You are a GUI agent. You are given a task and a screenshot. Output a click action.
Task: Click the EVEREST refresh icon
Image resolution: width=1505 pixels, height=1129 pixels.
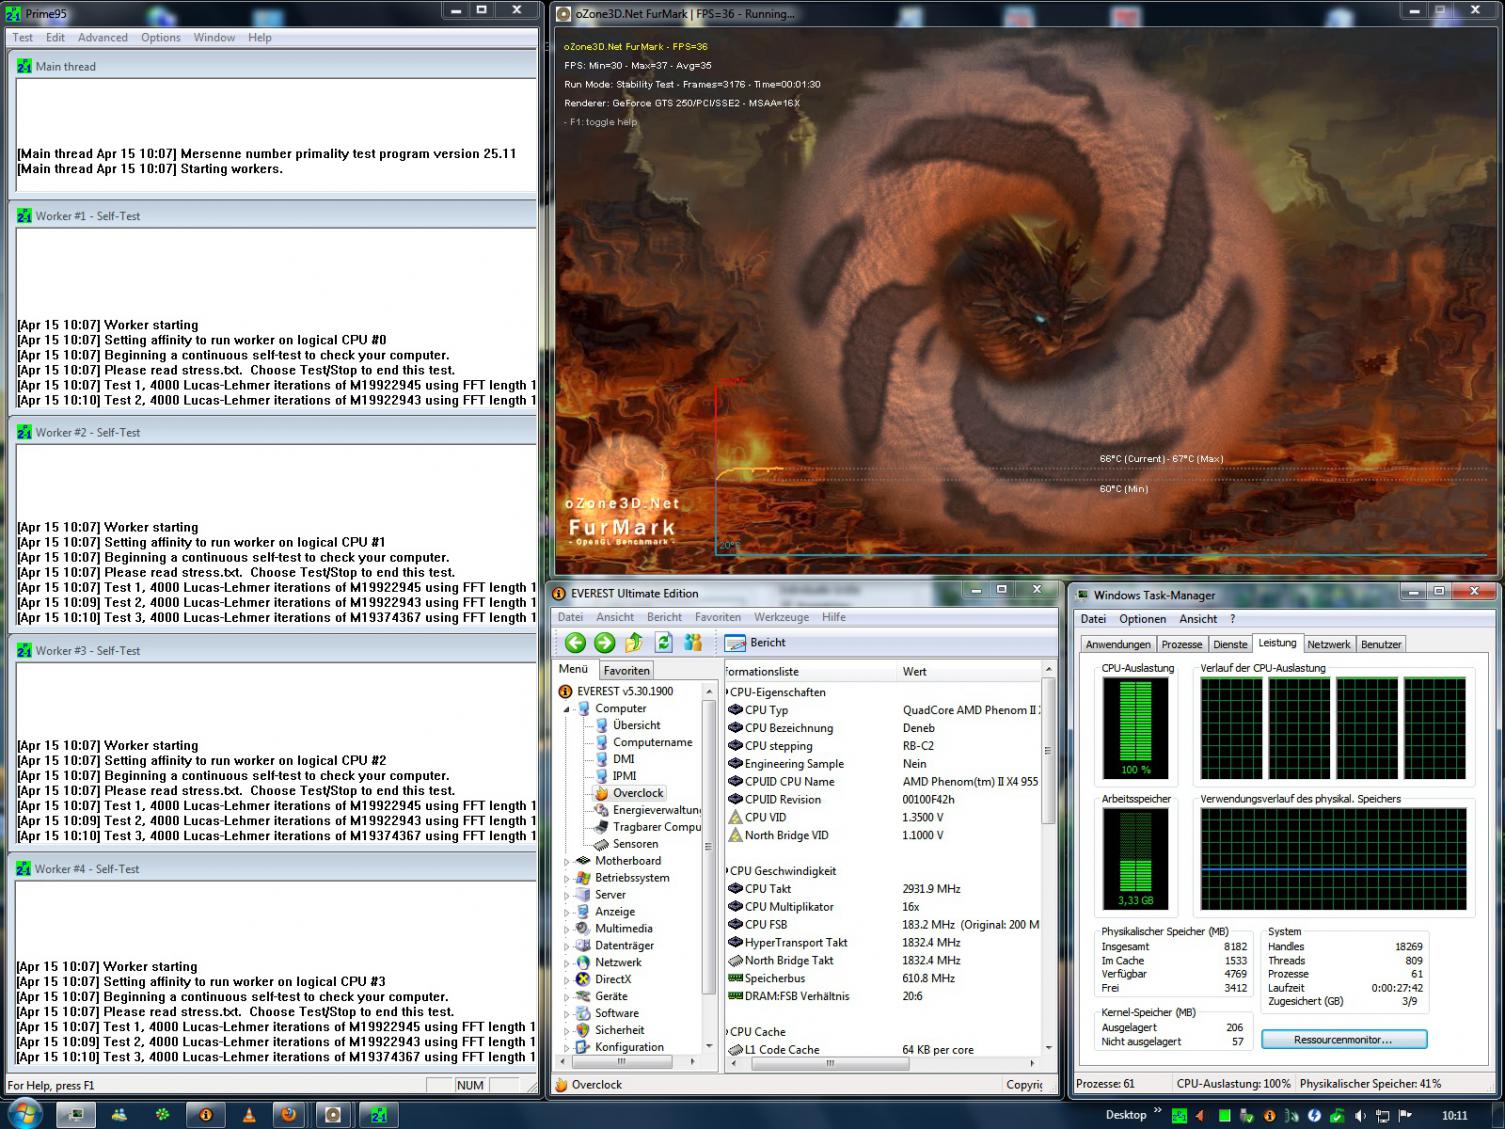663,643
